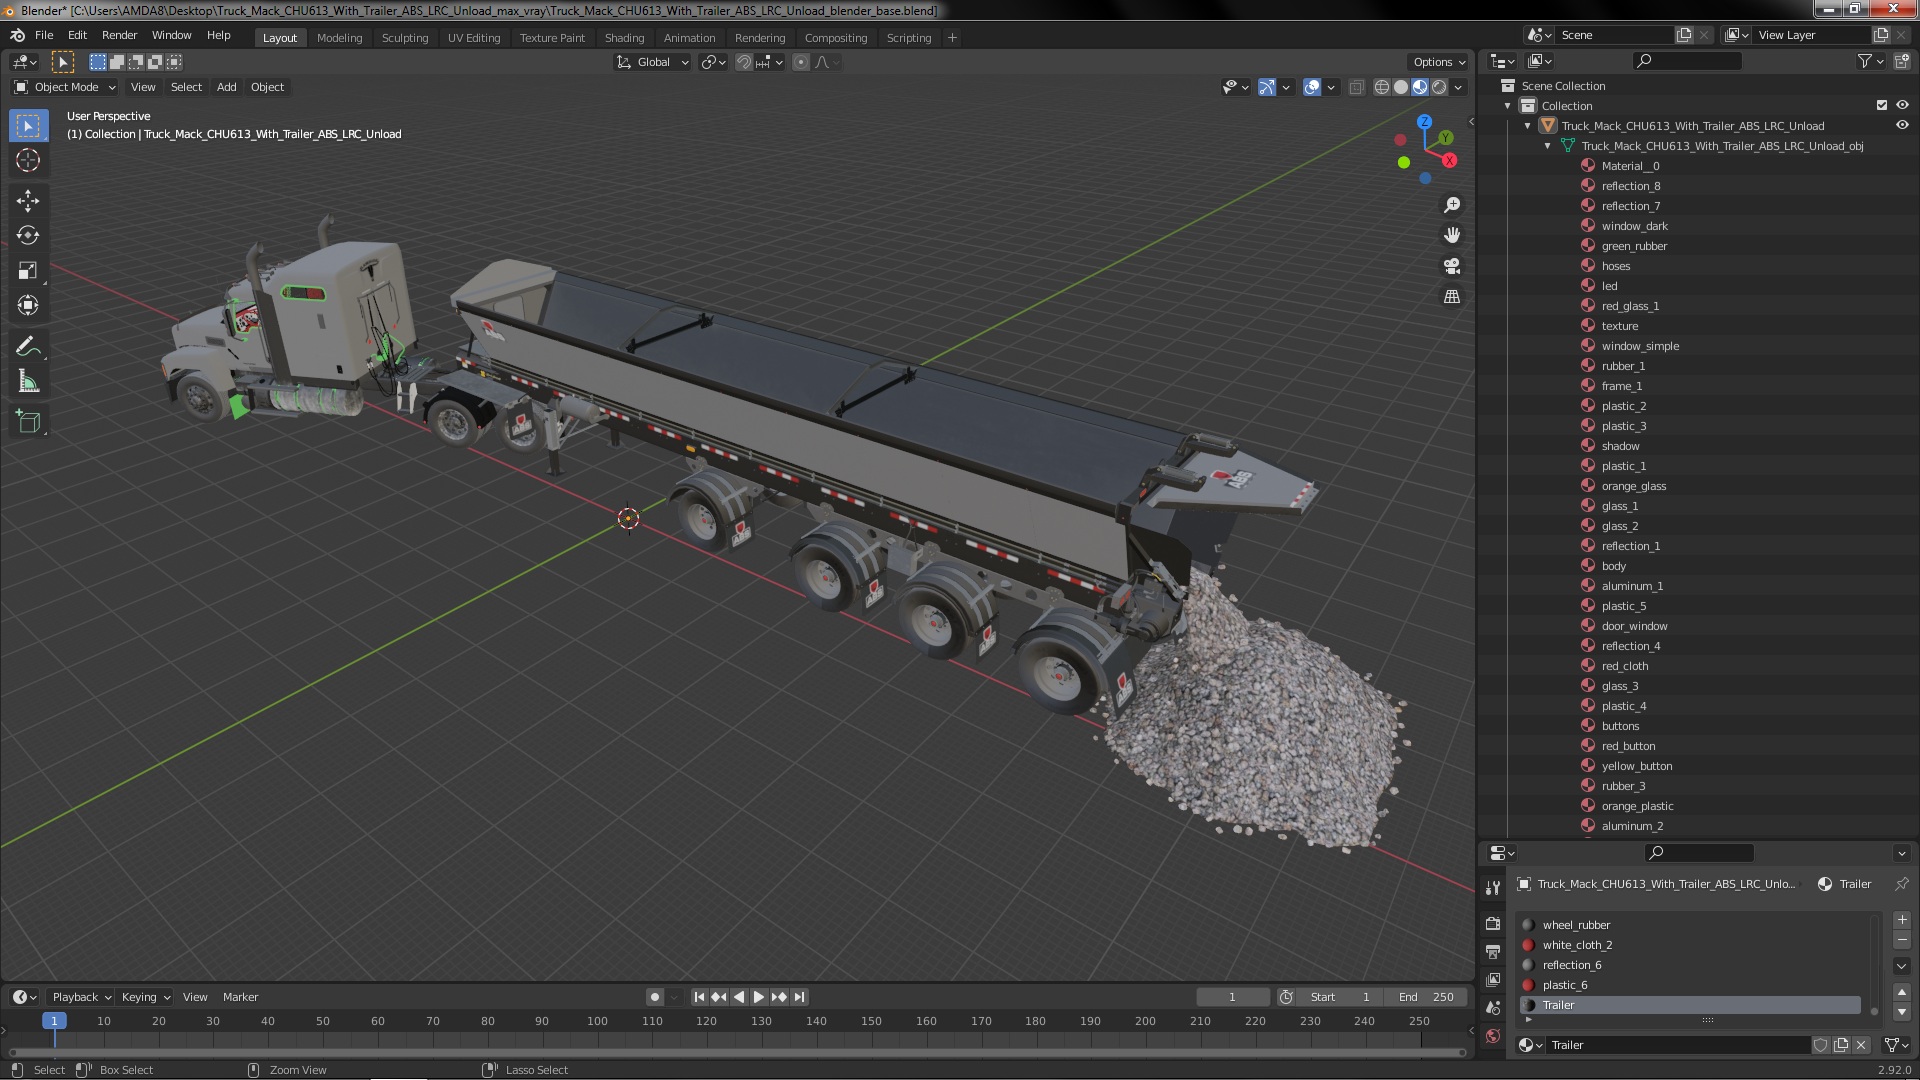Click the outliner search field
The width and height of the screenshot is (1920, 1080).
[x=1688, y=61]
